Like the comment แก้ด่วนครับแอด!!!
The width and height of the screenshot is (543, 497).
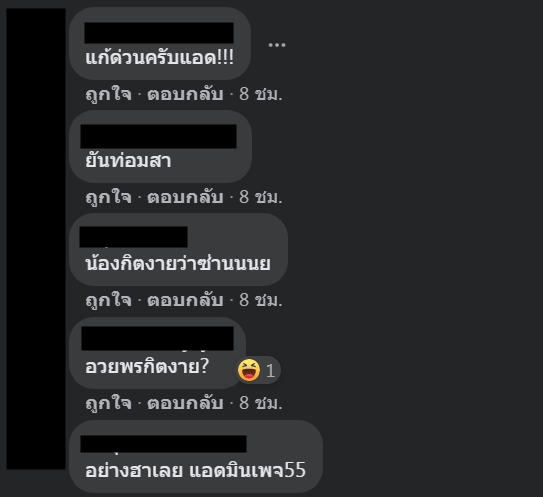click(108, 94)
